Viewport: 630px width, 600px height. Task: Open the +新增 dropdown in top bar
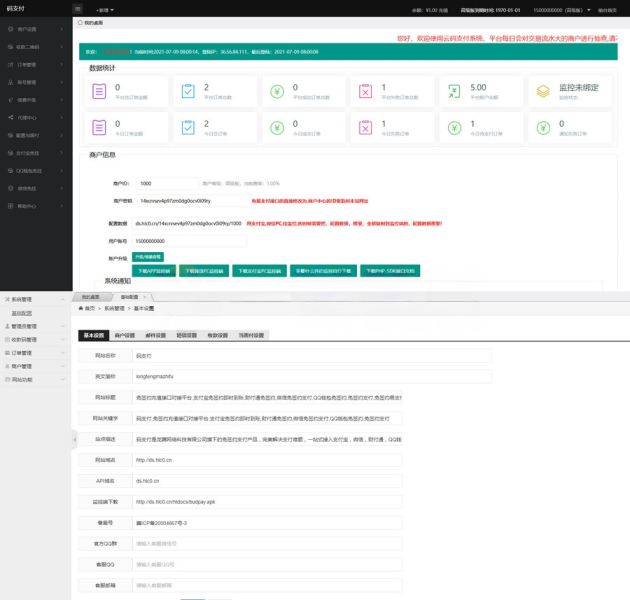tap(104, 8)
